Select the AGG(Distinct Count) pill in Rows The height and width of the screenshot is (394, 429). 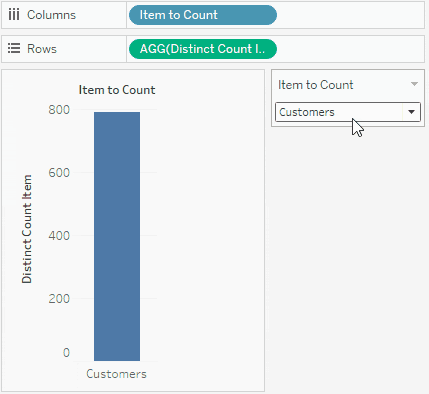click(203, 49)
